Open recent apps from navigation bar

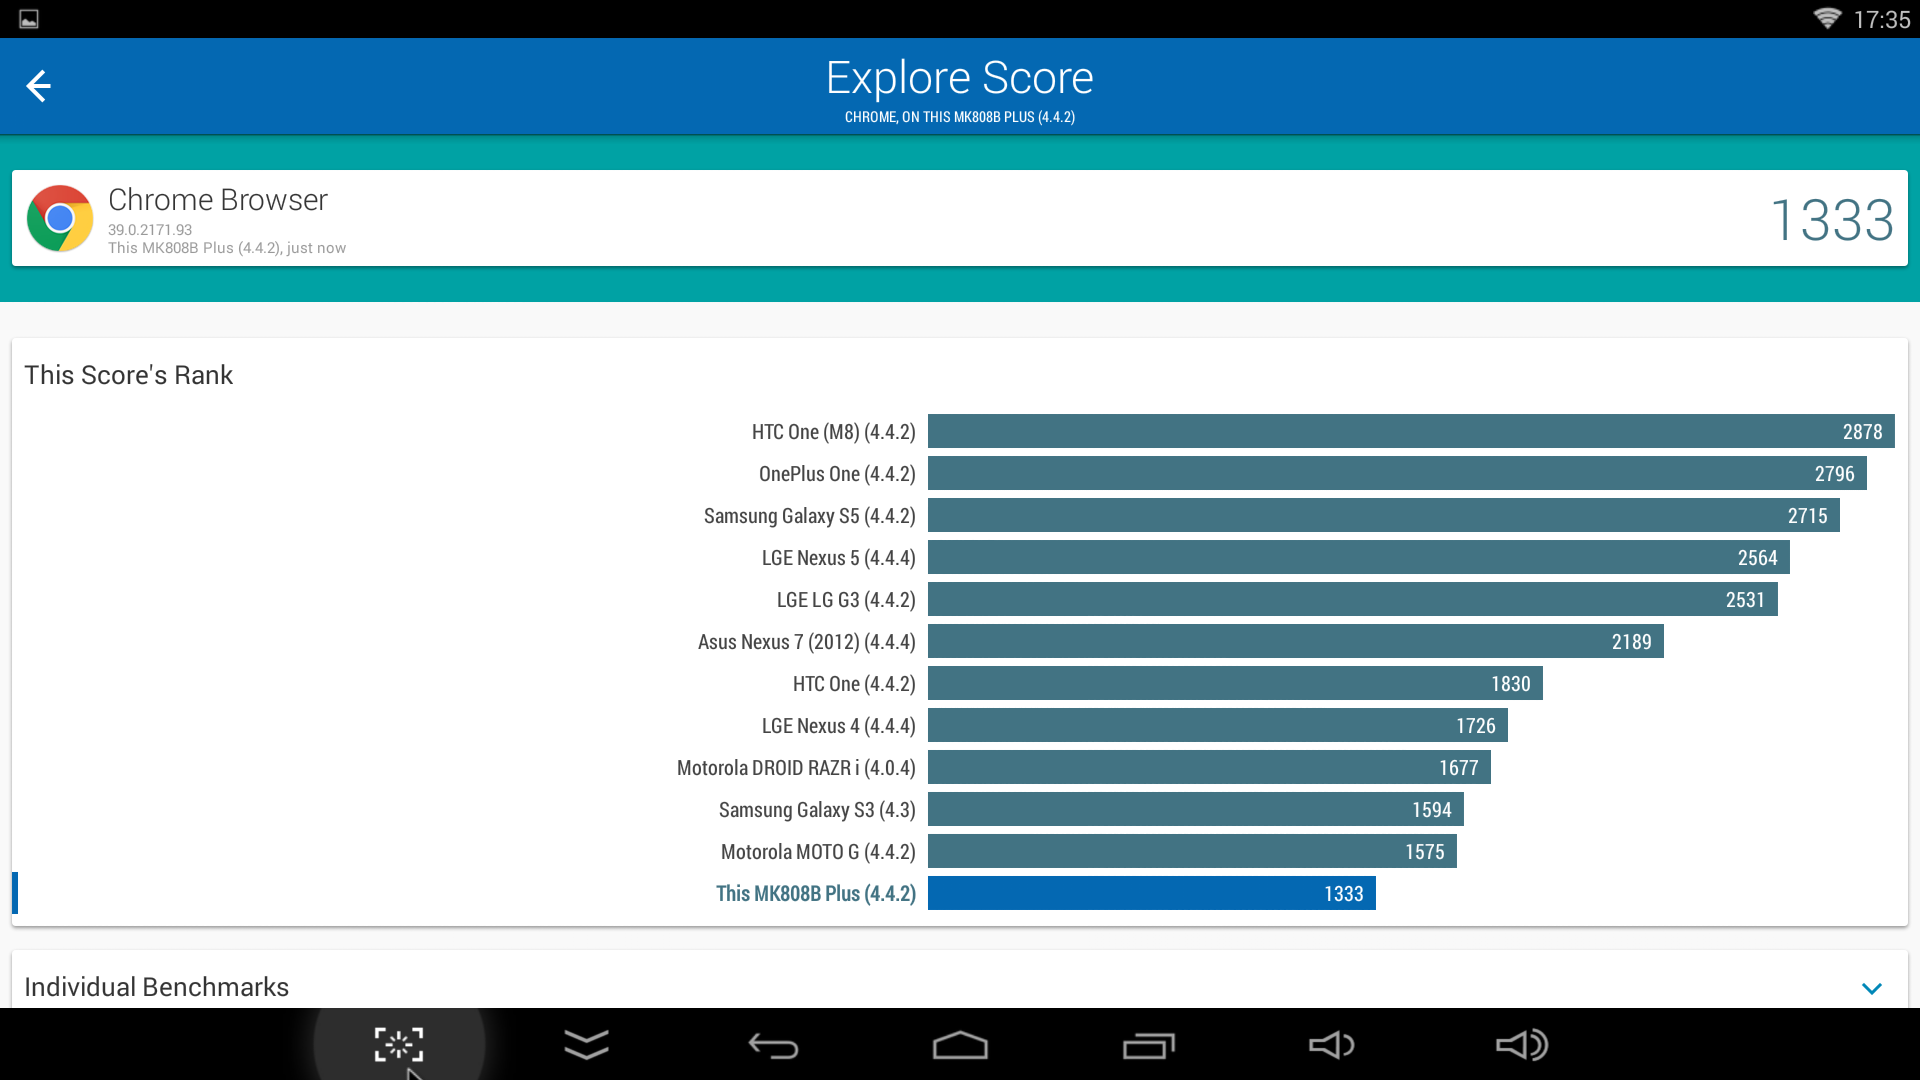tap(1148, 1045)
